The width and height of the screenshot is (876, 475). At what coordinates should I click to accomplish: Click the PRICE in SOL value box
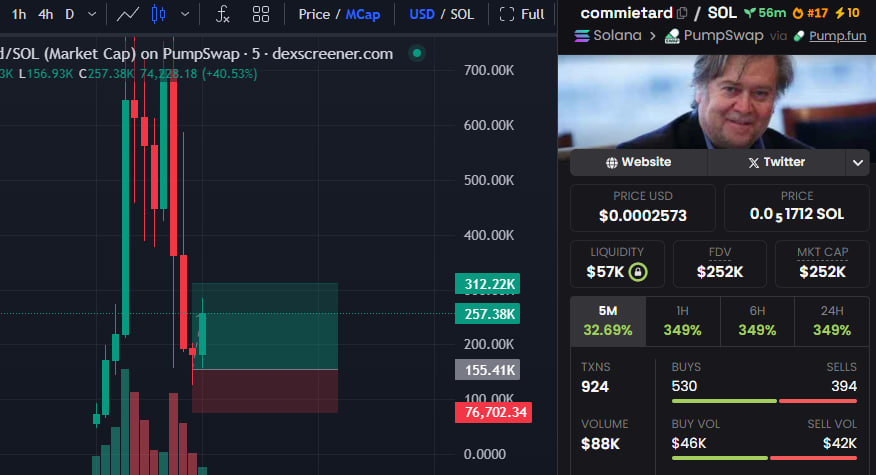point(797,207)
